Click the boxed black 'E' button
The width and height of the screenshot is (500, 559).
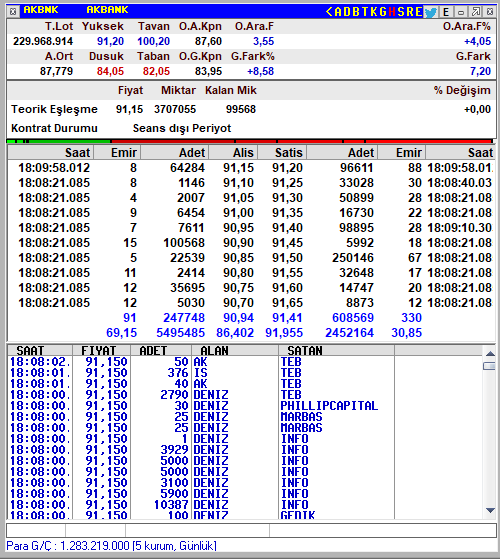[x=446, y=12]
